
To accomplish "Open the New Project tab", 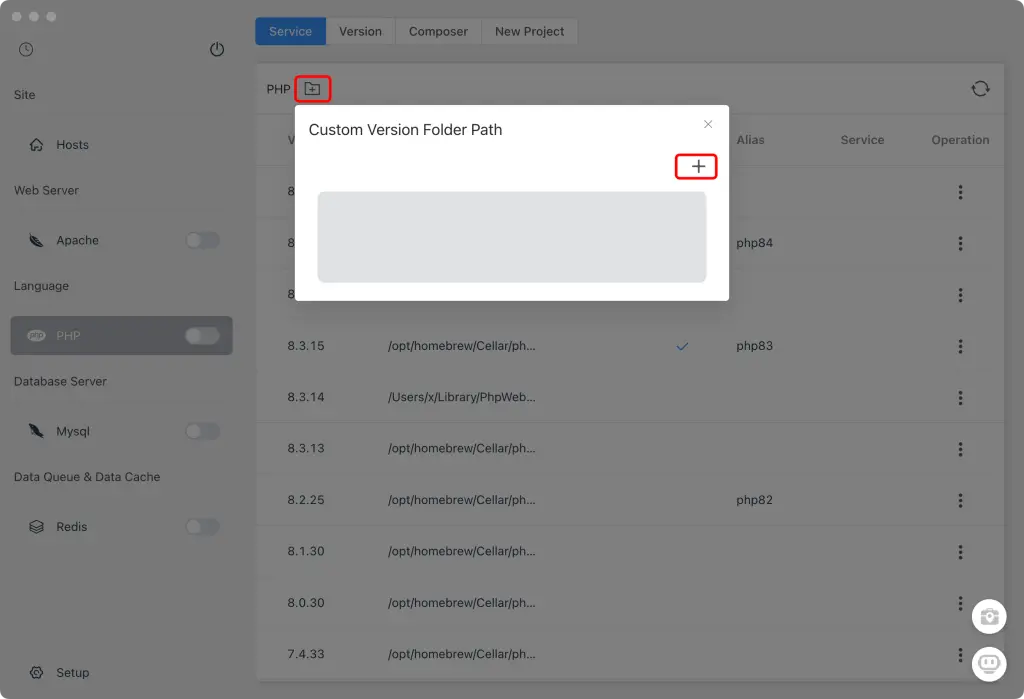I will pyautogui.click(x=529, y=32).
